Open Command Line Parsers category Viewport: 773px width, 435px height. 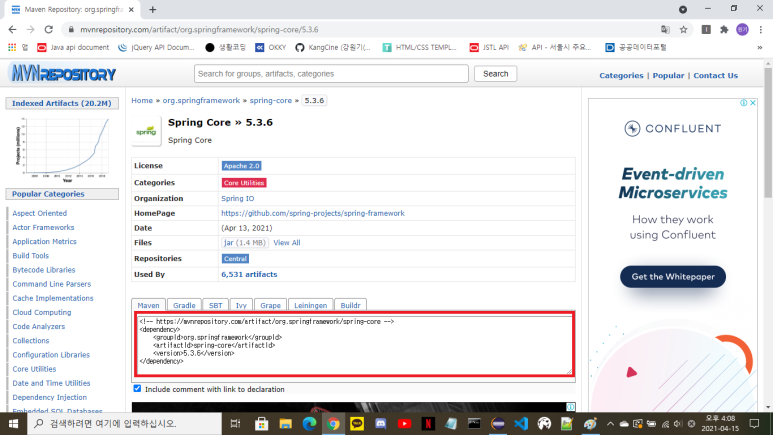(52, 284)
